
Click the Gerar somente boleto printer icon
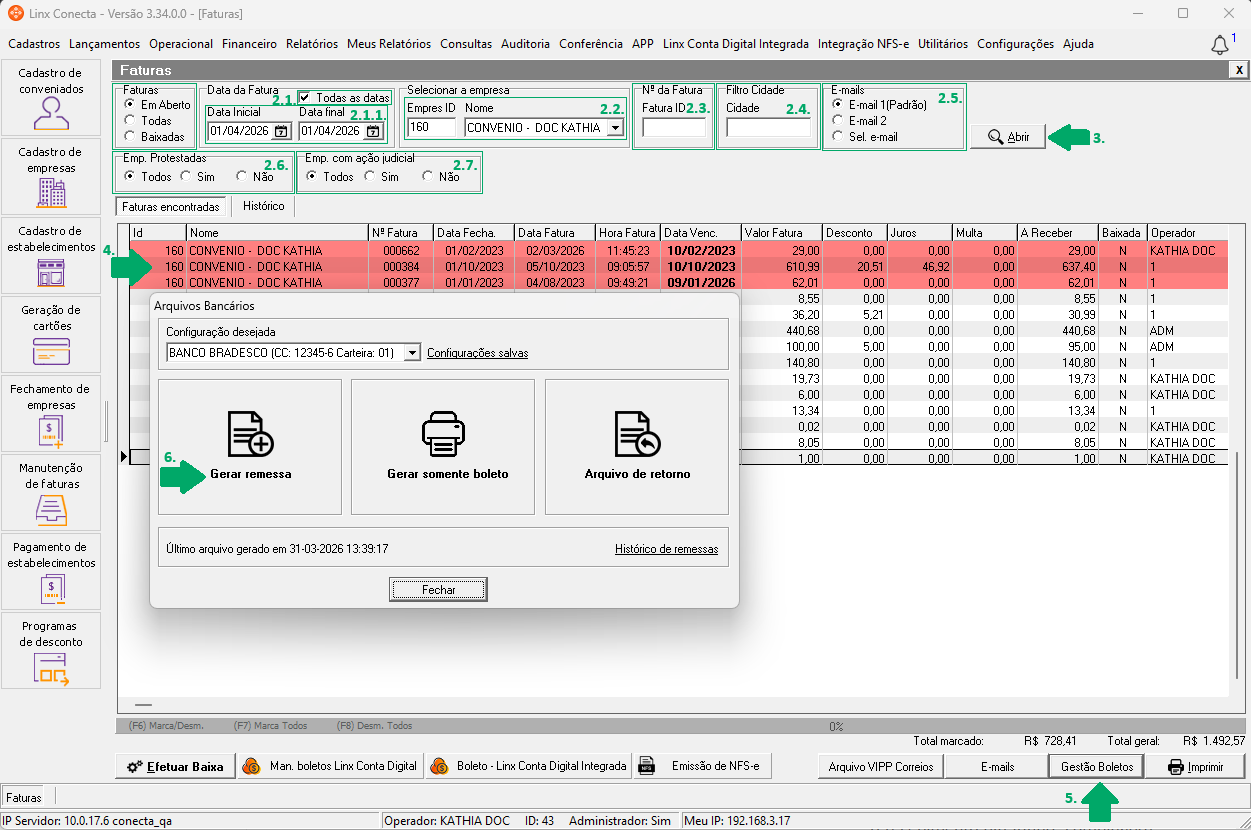pyautogui.click(x=443, y=434)
